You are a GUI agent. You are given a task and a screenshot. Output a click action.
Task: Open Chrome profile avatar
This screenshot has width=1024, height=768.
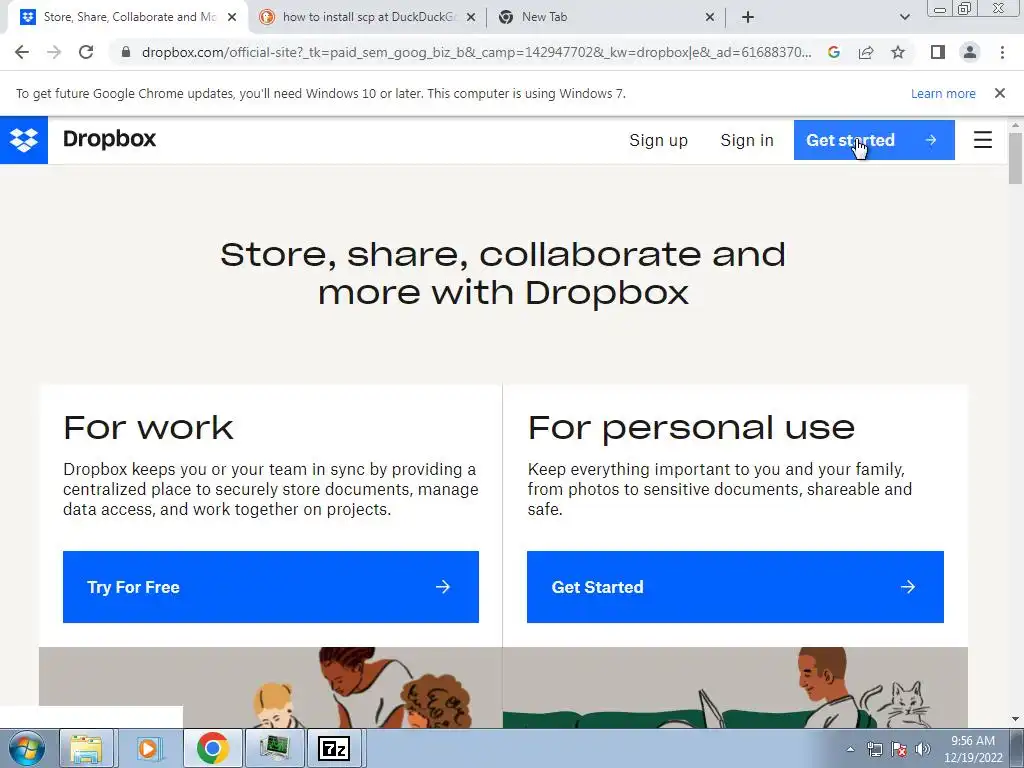(970, 52)
